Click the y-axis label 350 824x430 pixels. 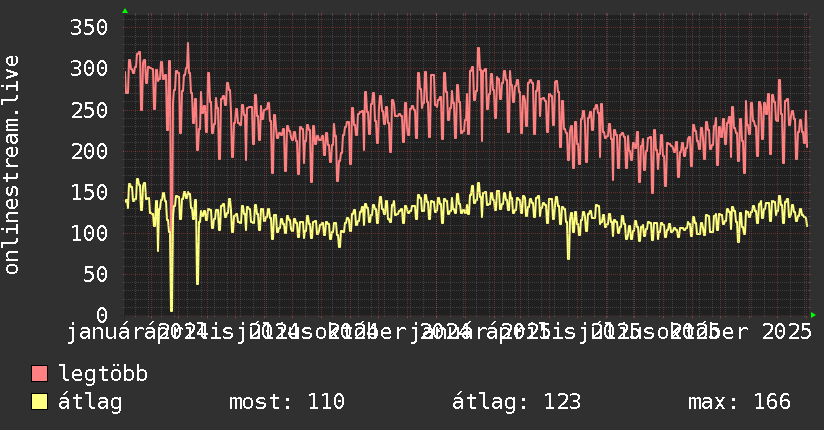click(89, 27)
